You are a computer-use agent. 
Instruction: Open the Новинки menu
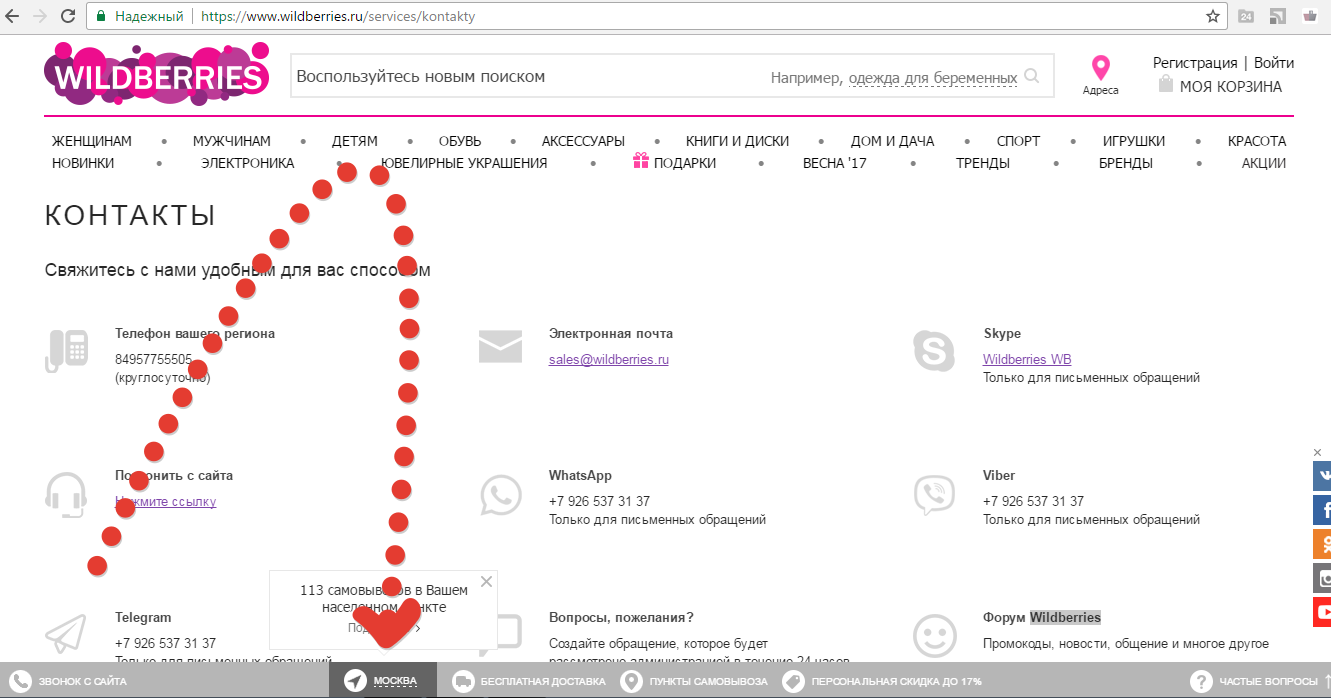pyautogui.click(x=83, y=163)
